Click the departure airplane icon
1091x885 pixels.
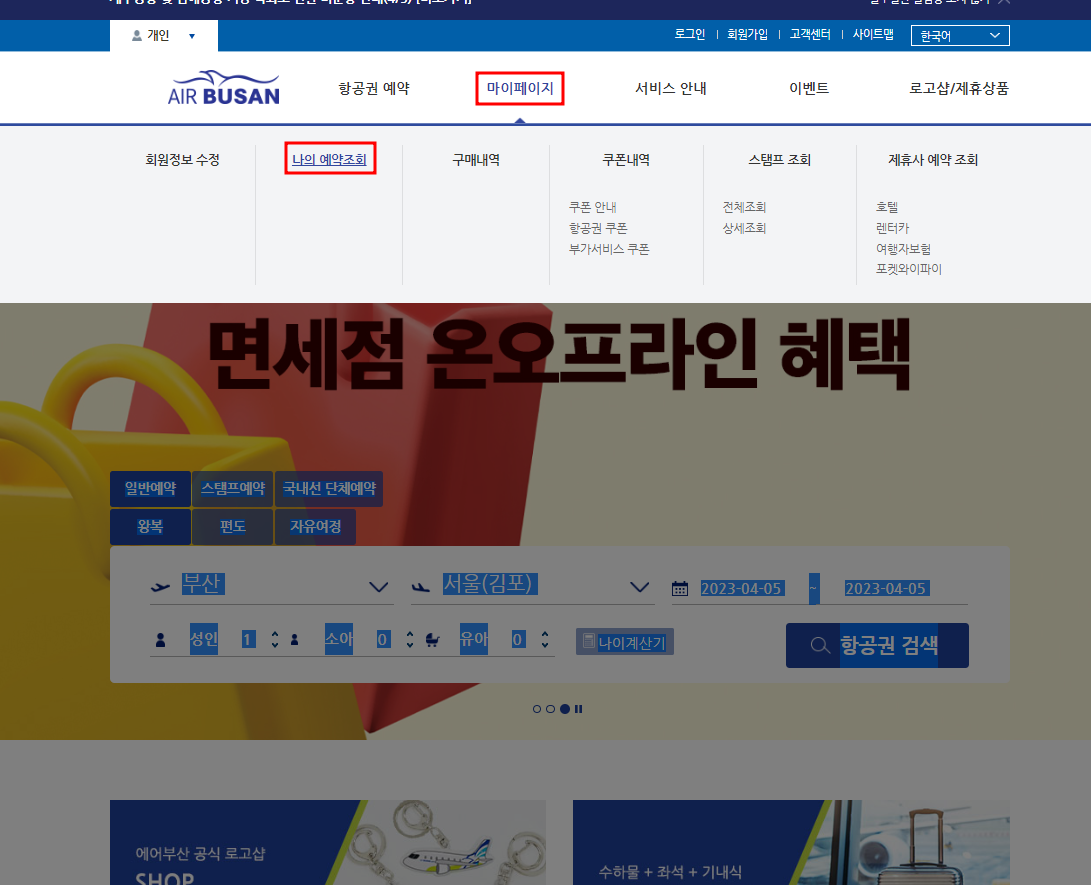(160, 588)
